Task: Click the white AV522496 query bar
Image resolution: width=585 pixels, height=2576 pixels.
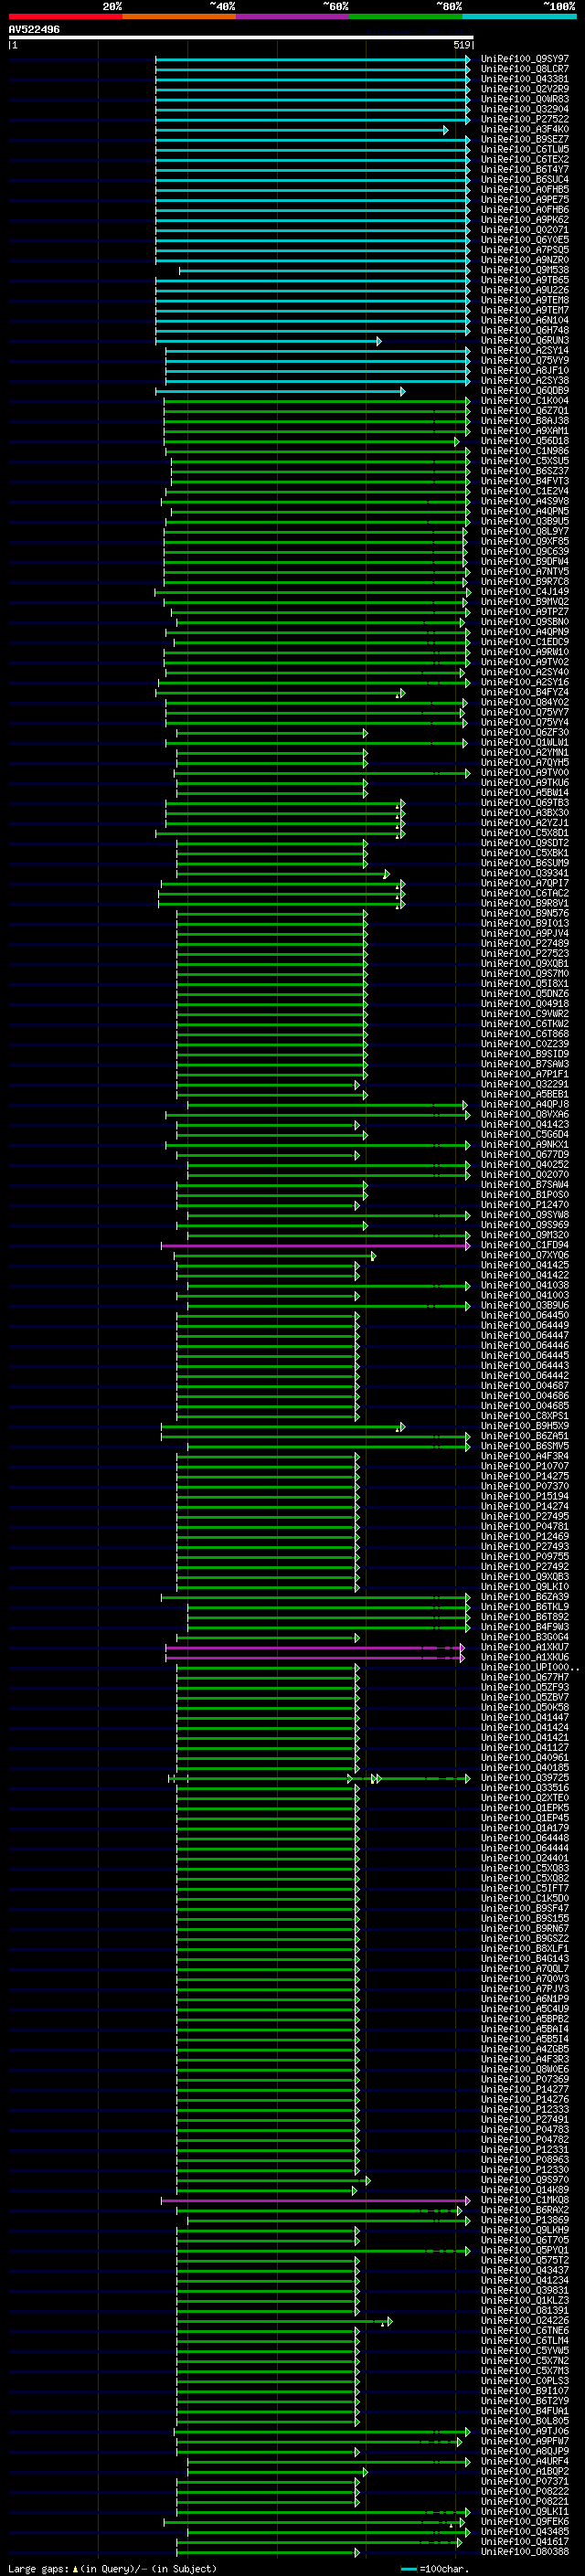Action: (241, 37)
